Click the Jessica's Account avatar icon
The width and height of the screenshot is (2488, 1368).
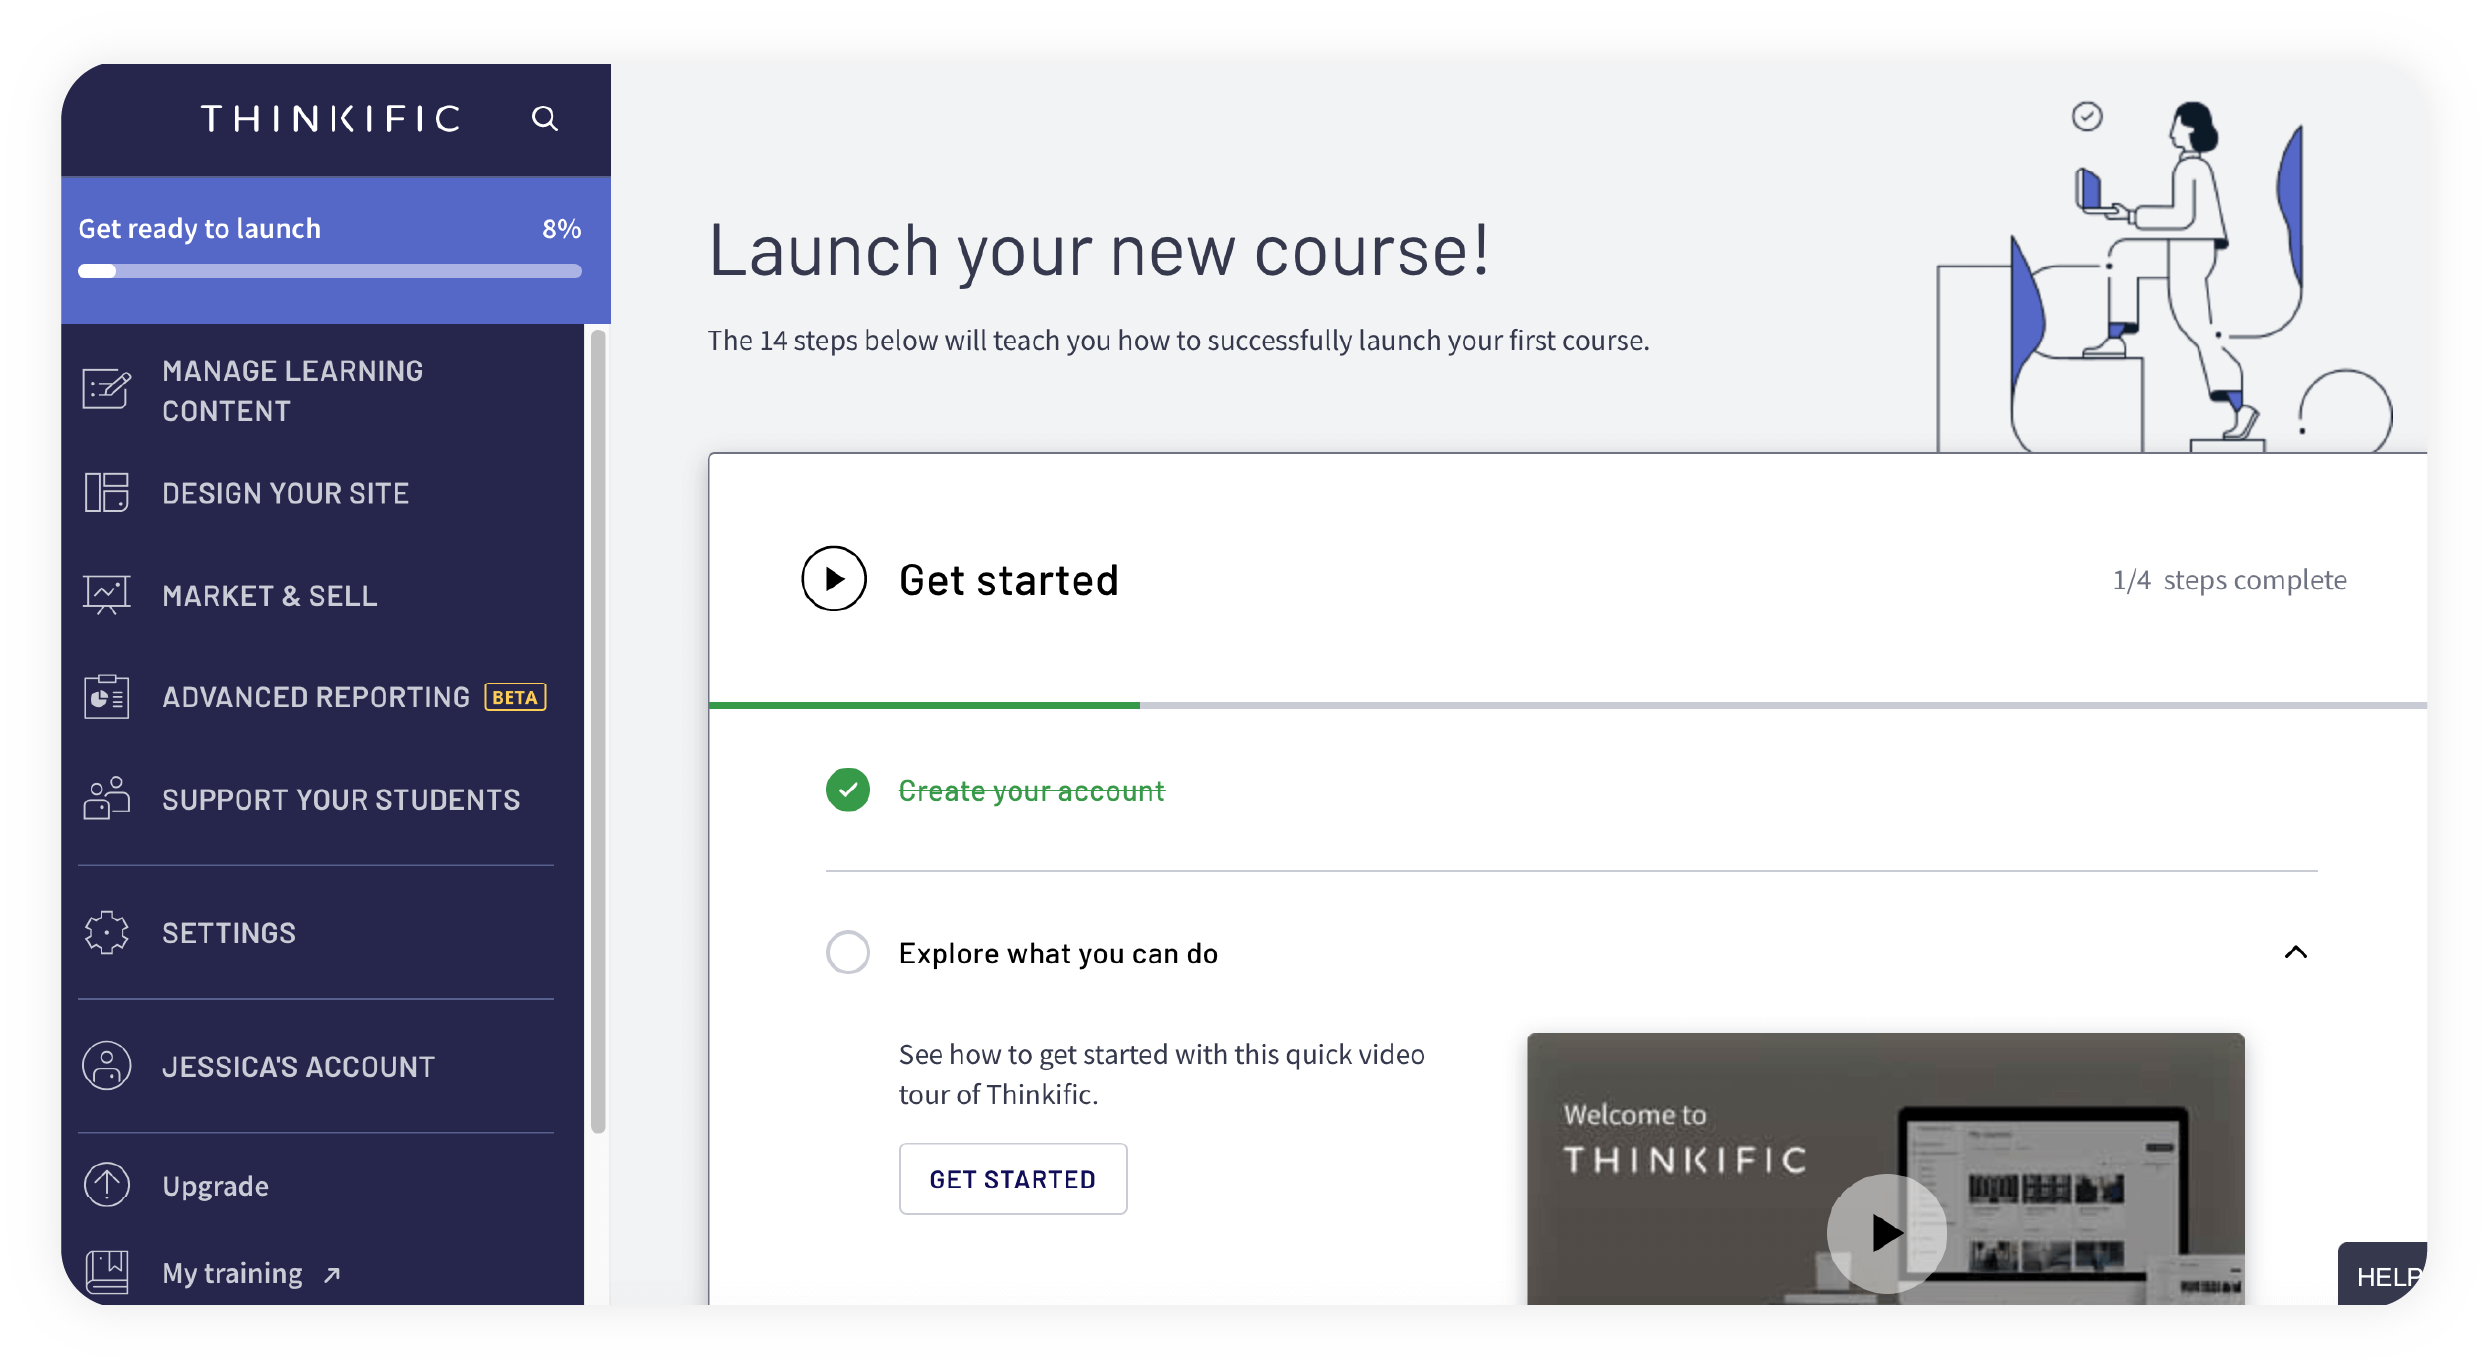(107, 1066)
